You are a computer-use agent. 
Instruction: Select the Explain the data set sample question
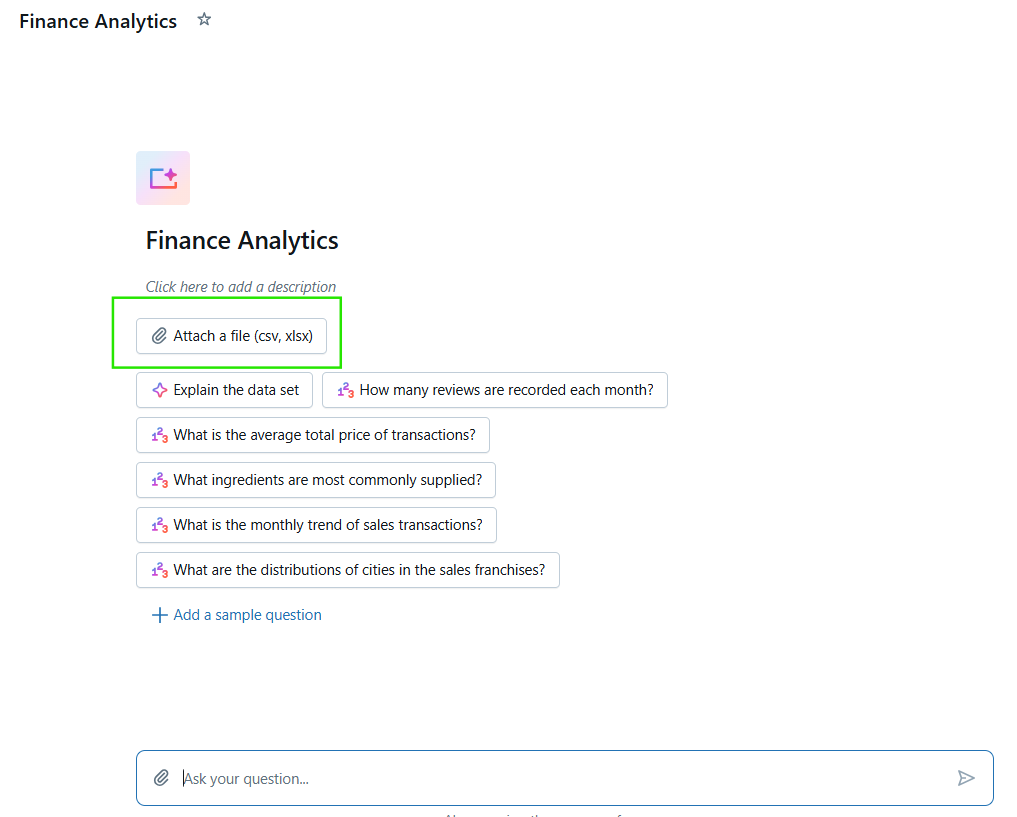[224, 390]
